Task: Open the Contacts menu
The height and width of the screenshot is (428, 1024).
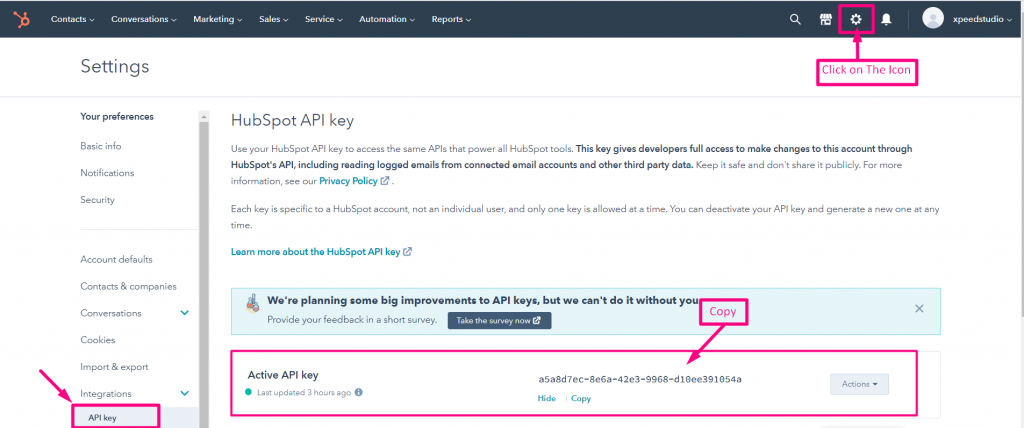Action: (x=72, y=20)
